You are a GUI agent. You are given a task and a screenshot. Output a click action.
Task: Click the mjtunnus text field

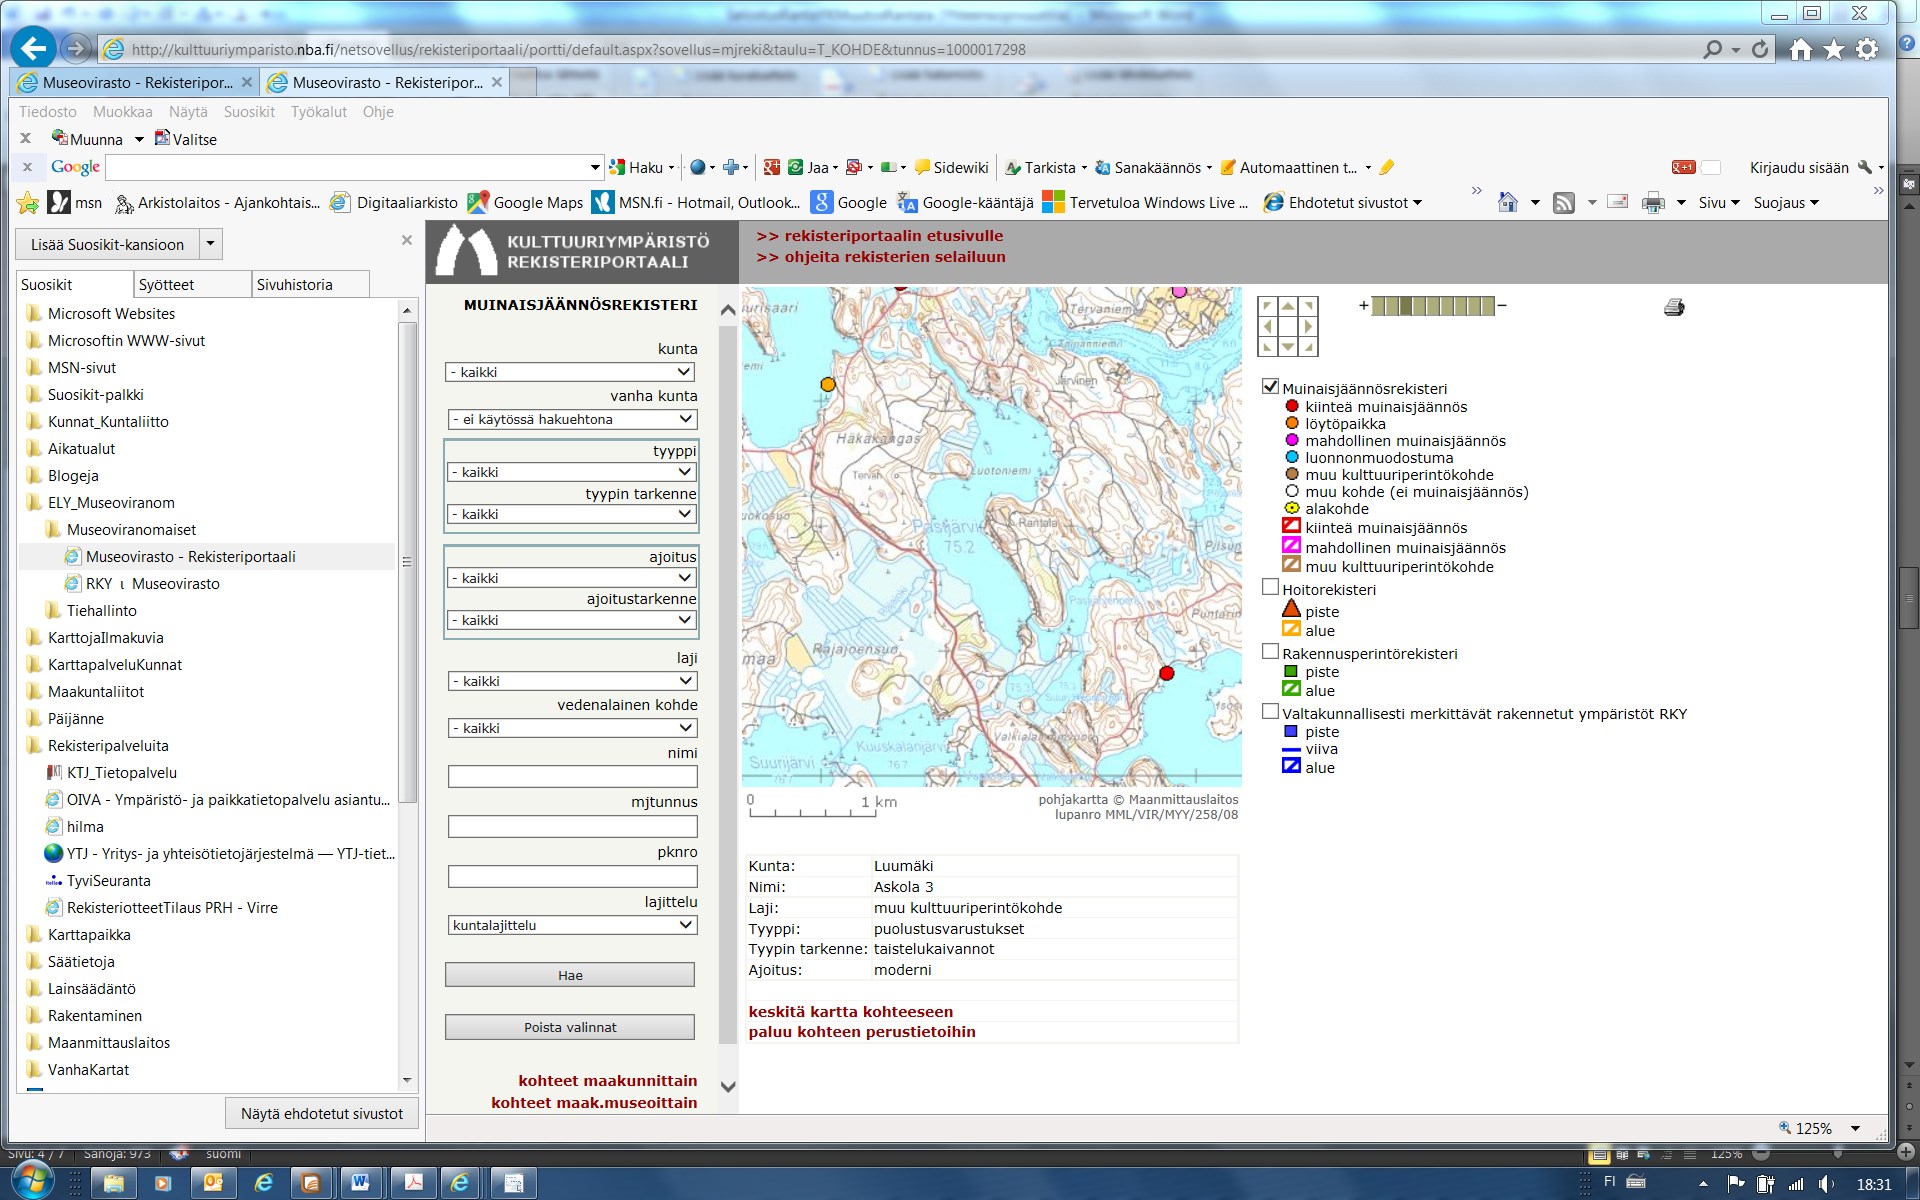click(x=572, y=826)
